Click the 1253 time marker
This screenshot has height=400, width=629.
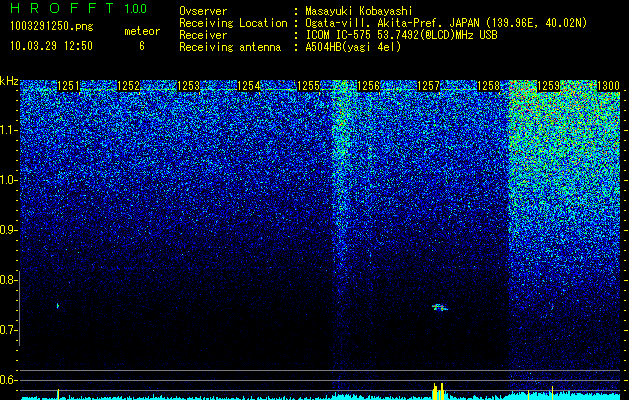(189, 86)
